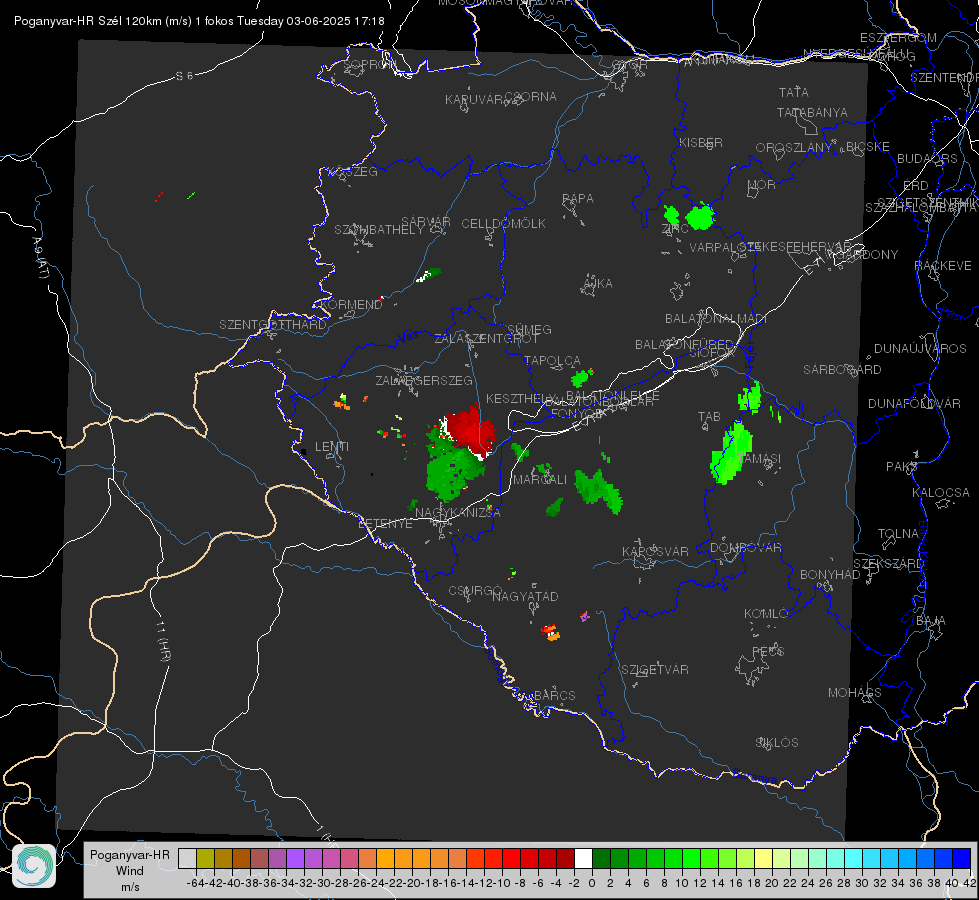The height and width of the screenshot is (900, 979).
Task: Click the green echo east of Marcali
Action: (x=598, y=490)
